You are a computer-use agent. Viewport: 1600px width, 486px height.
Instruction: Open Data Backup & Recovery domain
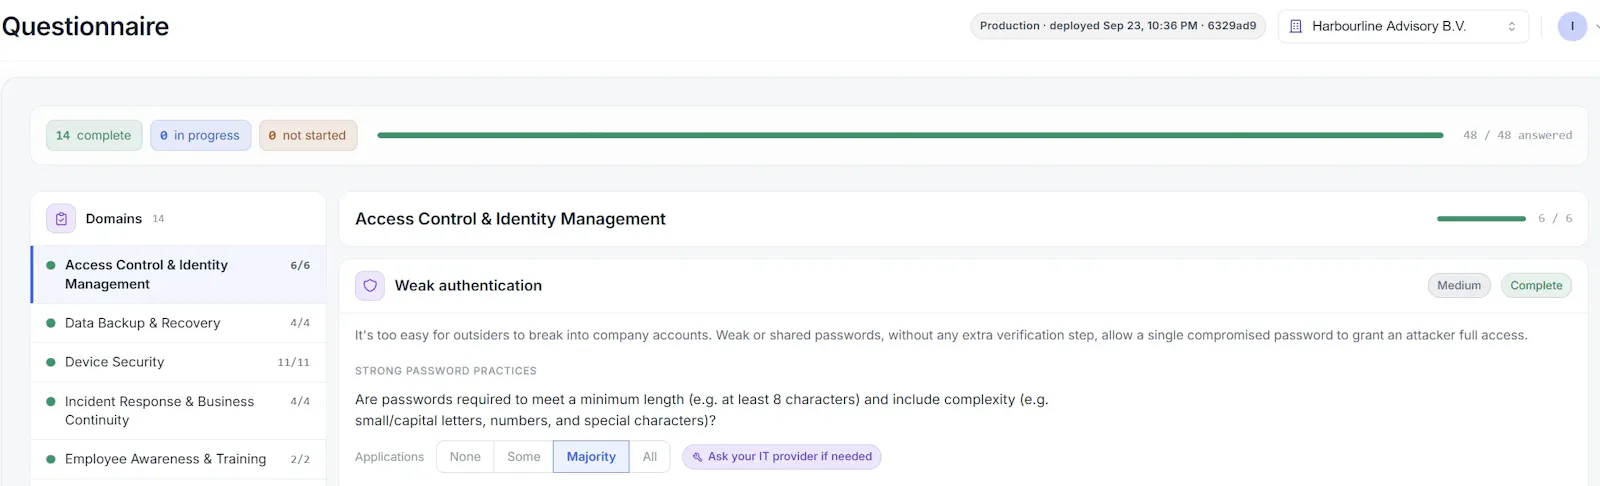(x=179, y=323)
